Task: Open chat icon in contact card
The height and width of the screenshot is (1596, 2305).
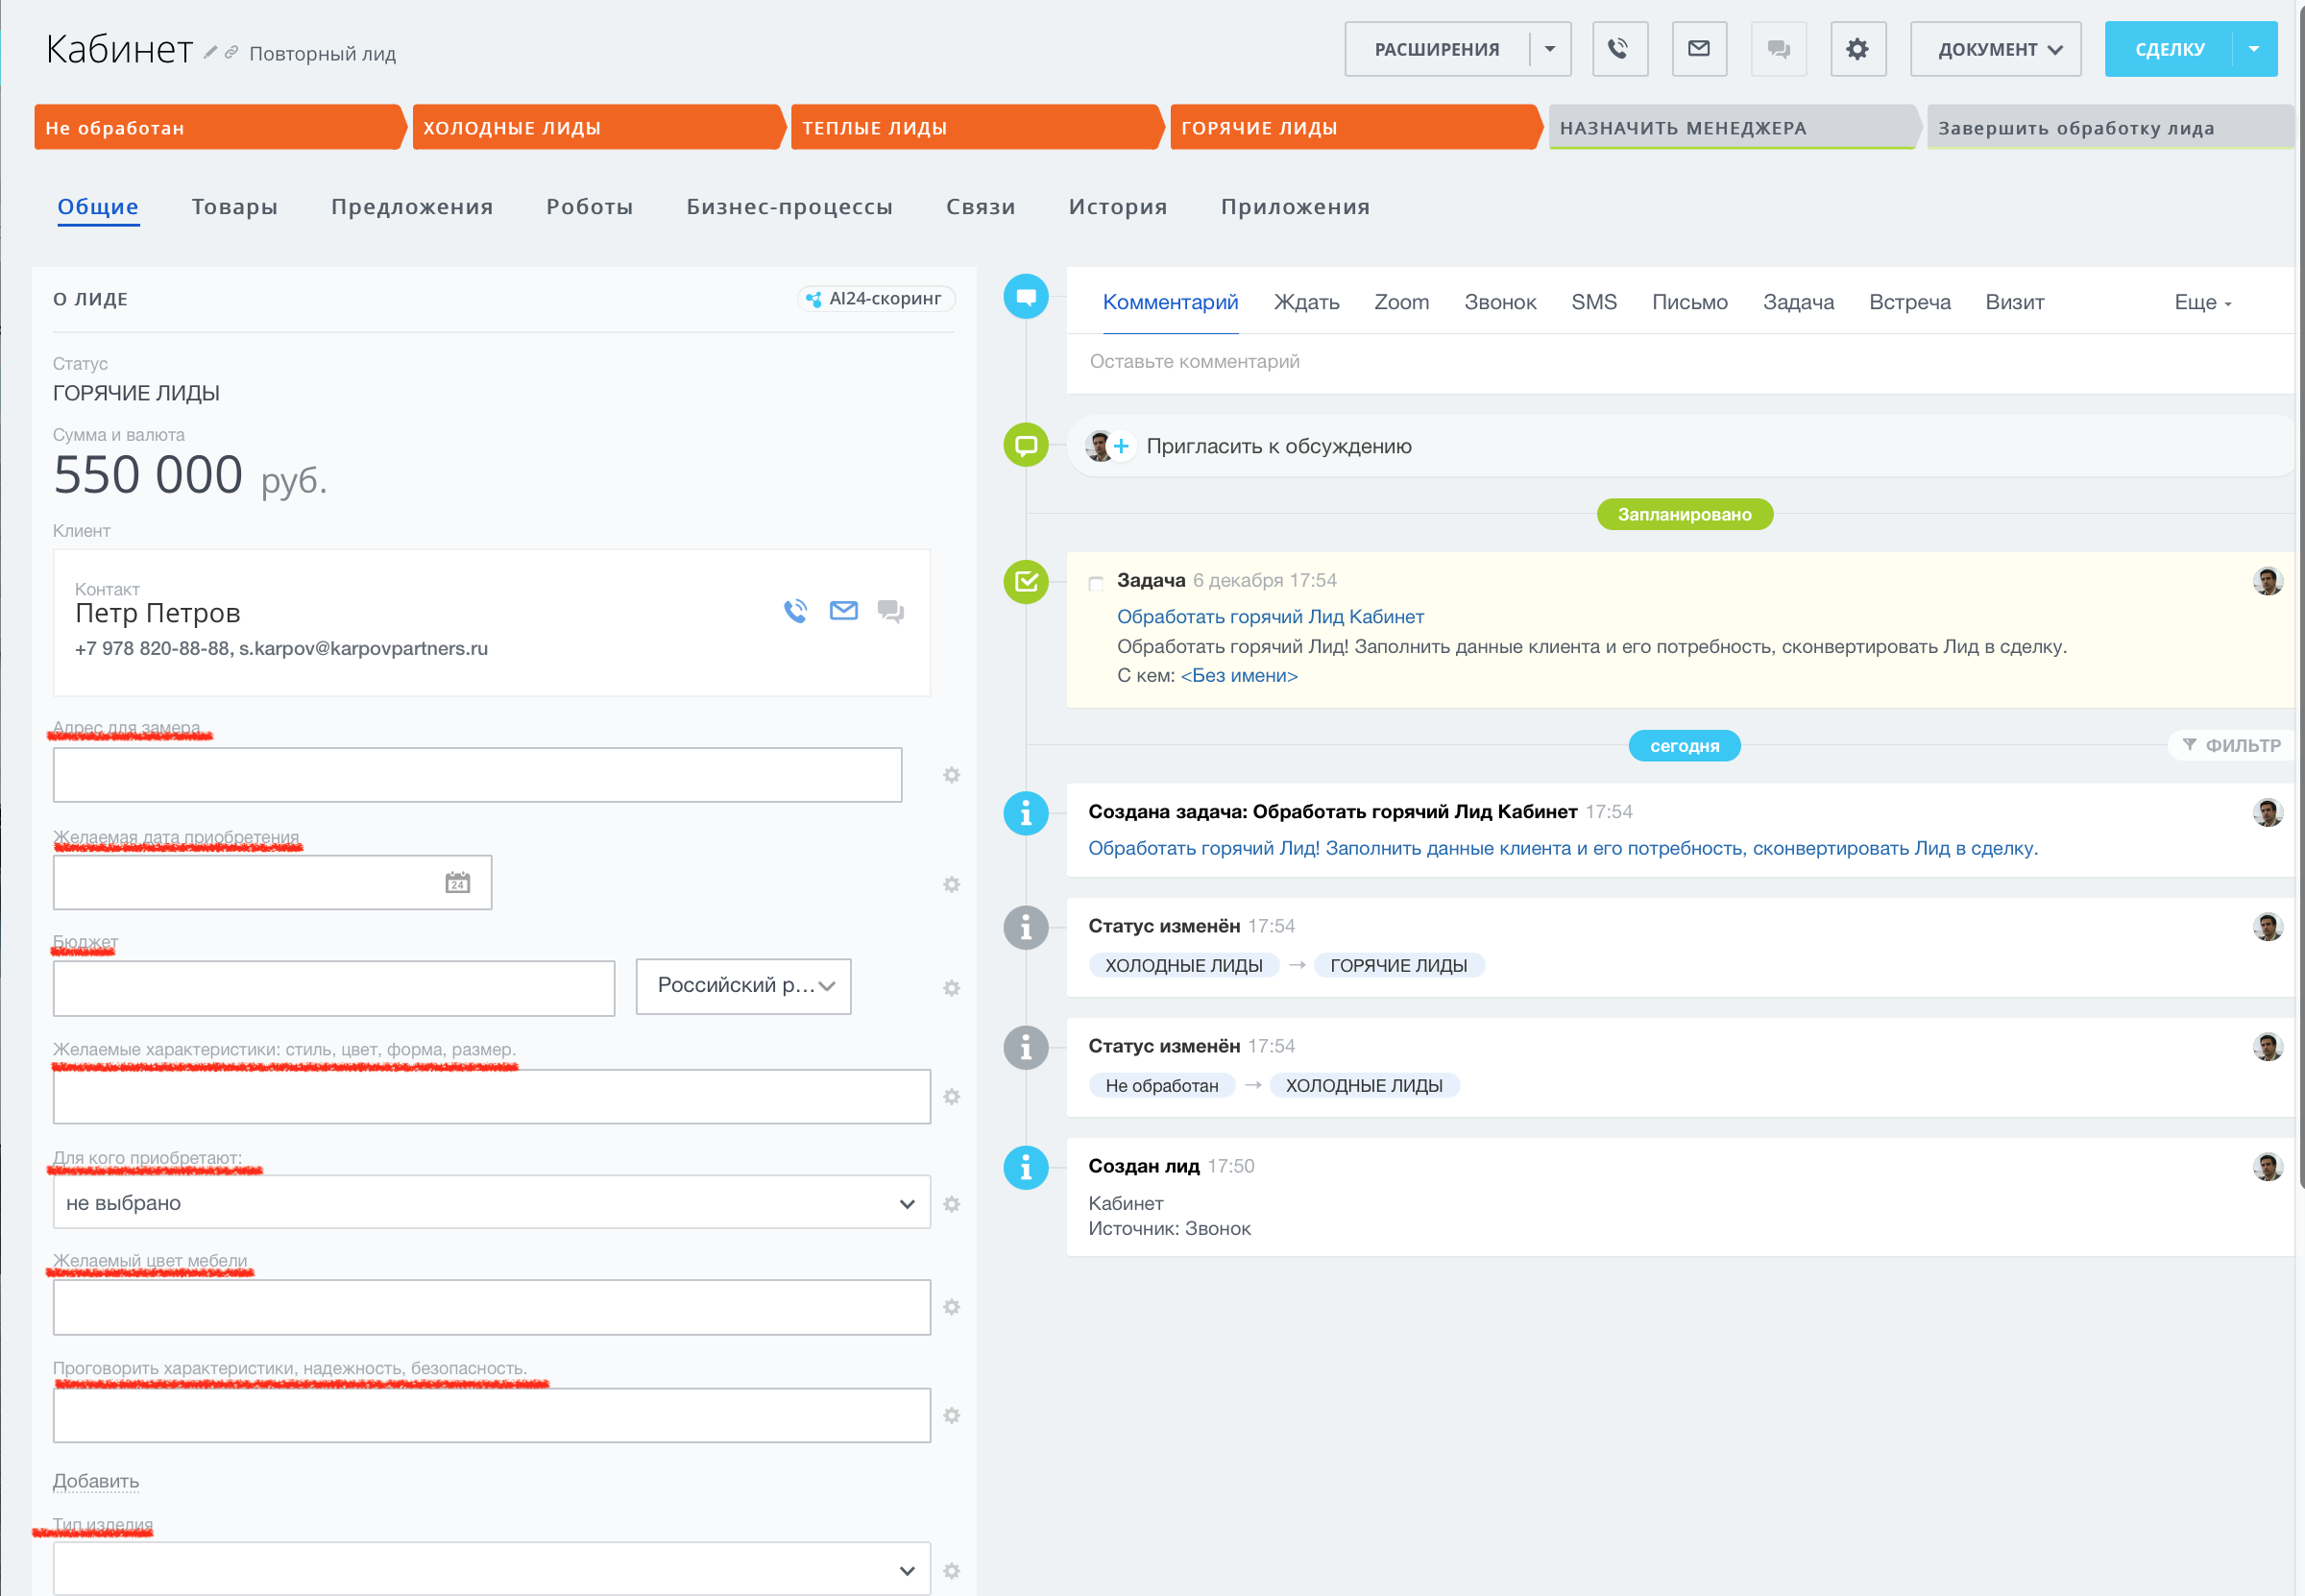Action: [x=890, y=611]
